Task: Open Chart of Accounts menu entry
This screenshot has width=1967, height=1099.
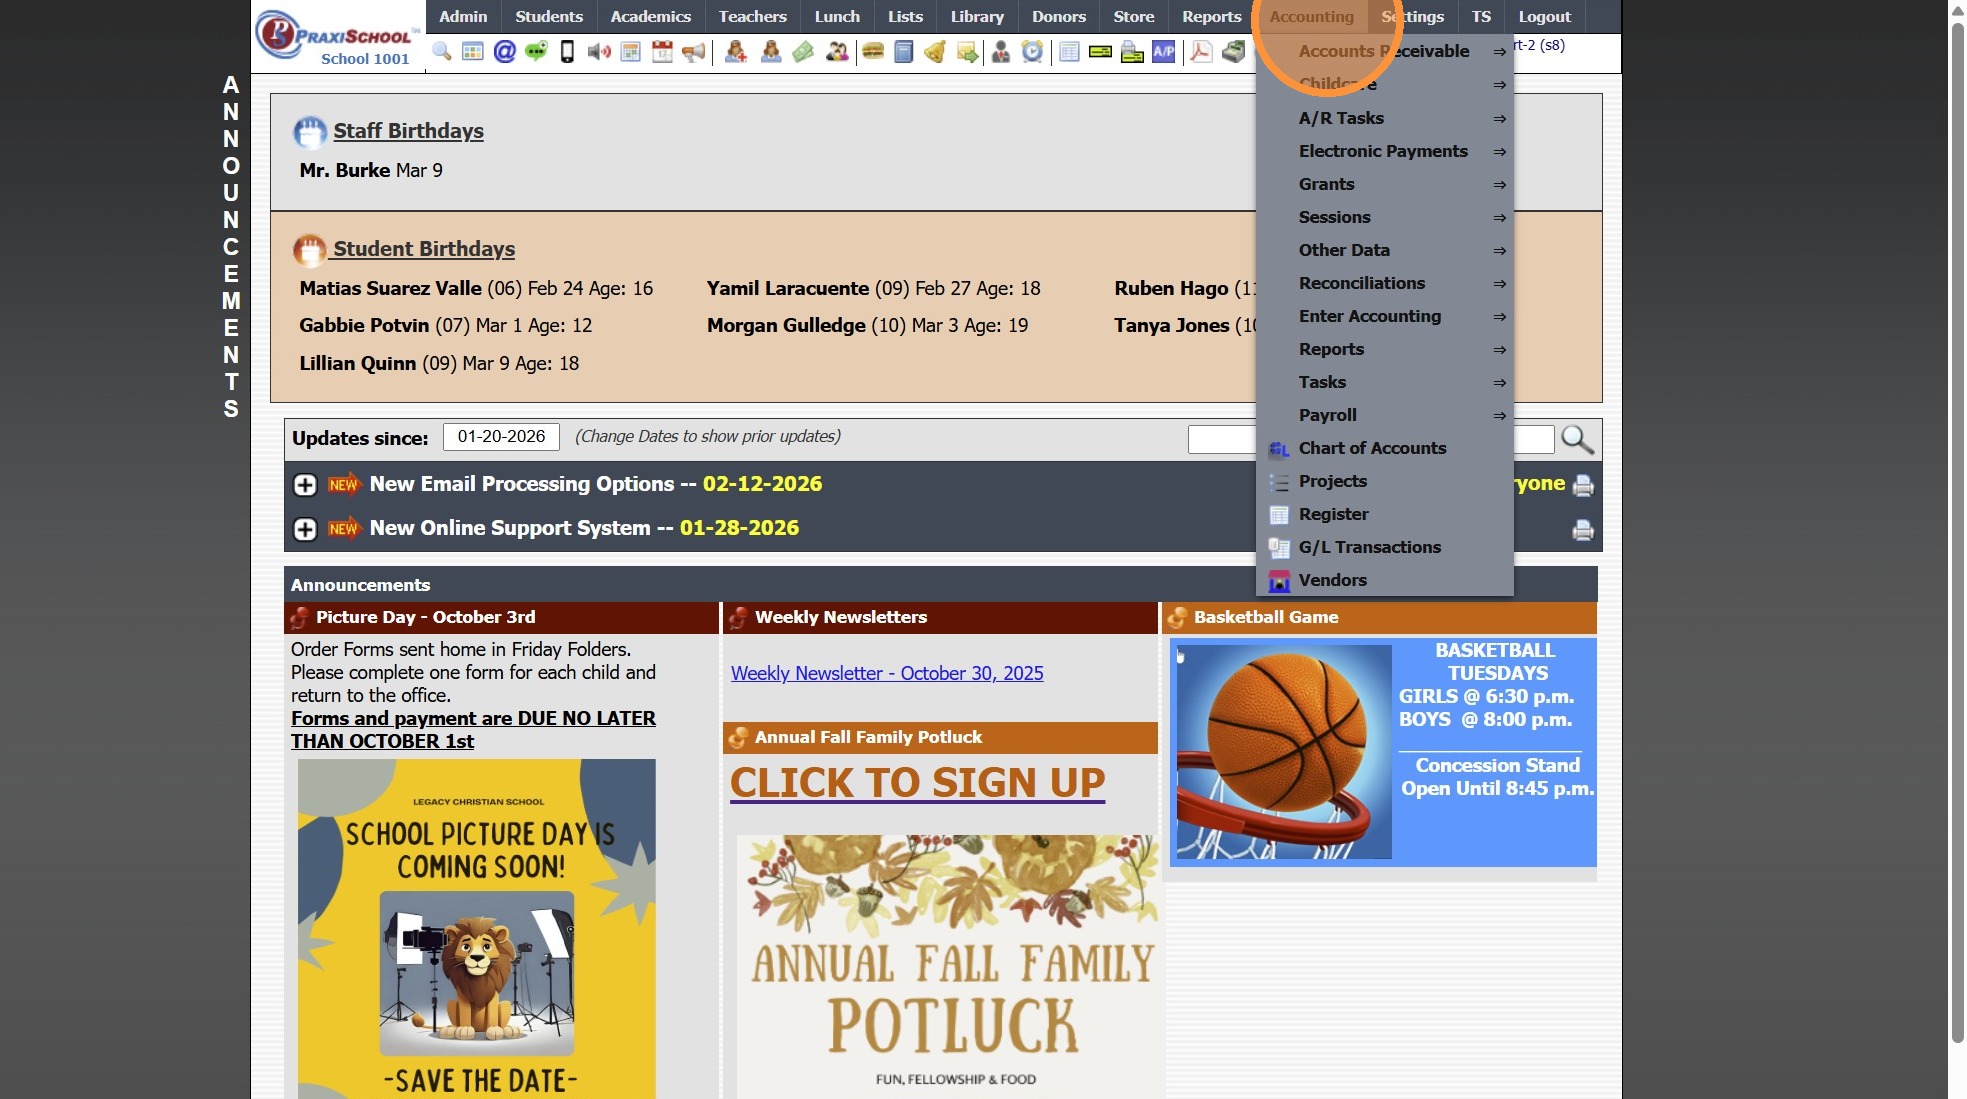Action: 1372,448
